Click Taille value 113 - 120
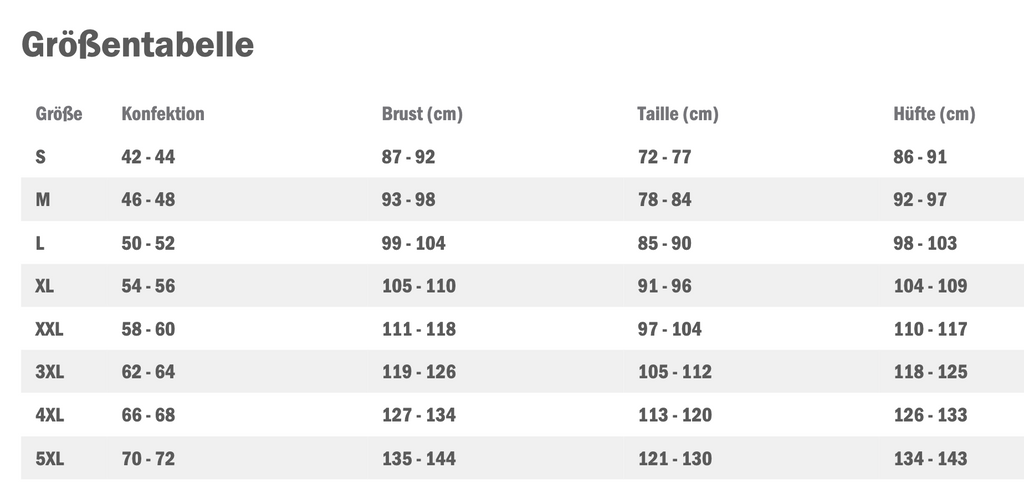The image size is (1024, 504). tap(675, 415)
